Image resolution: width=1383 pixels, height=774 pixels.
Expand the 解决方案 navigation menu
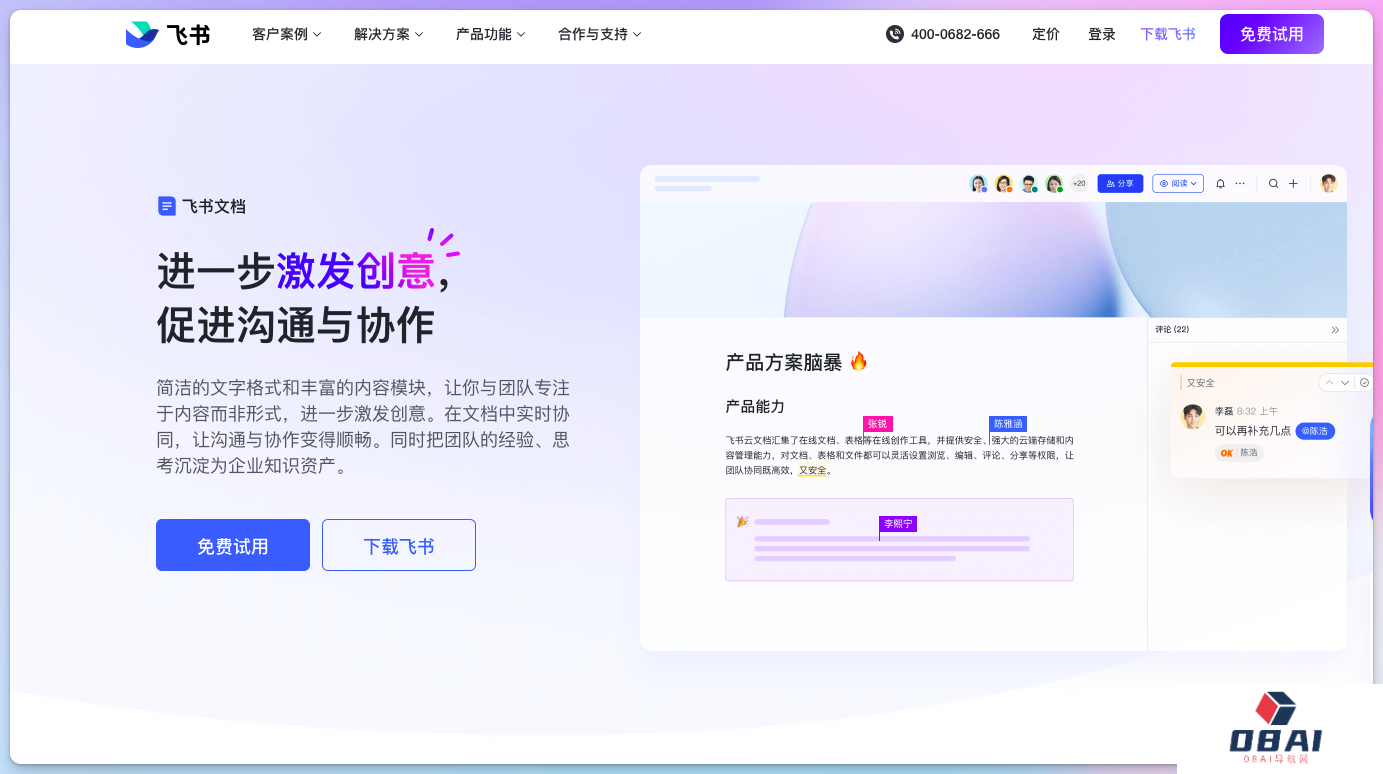[388, 34]
